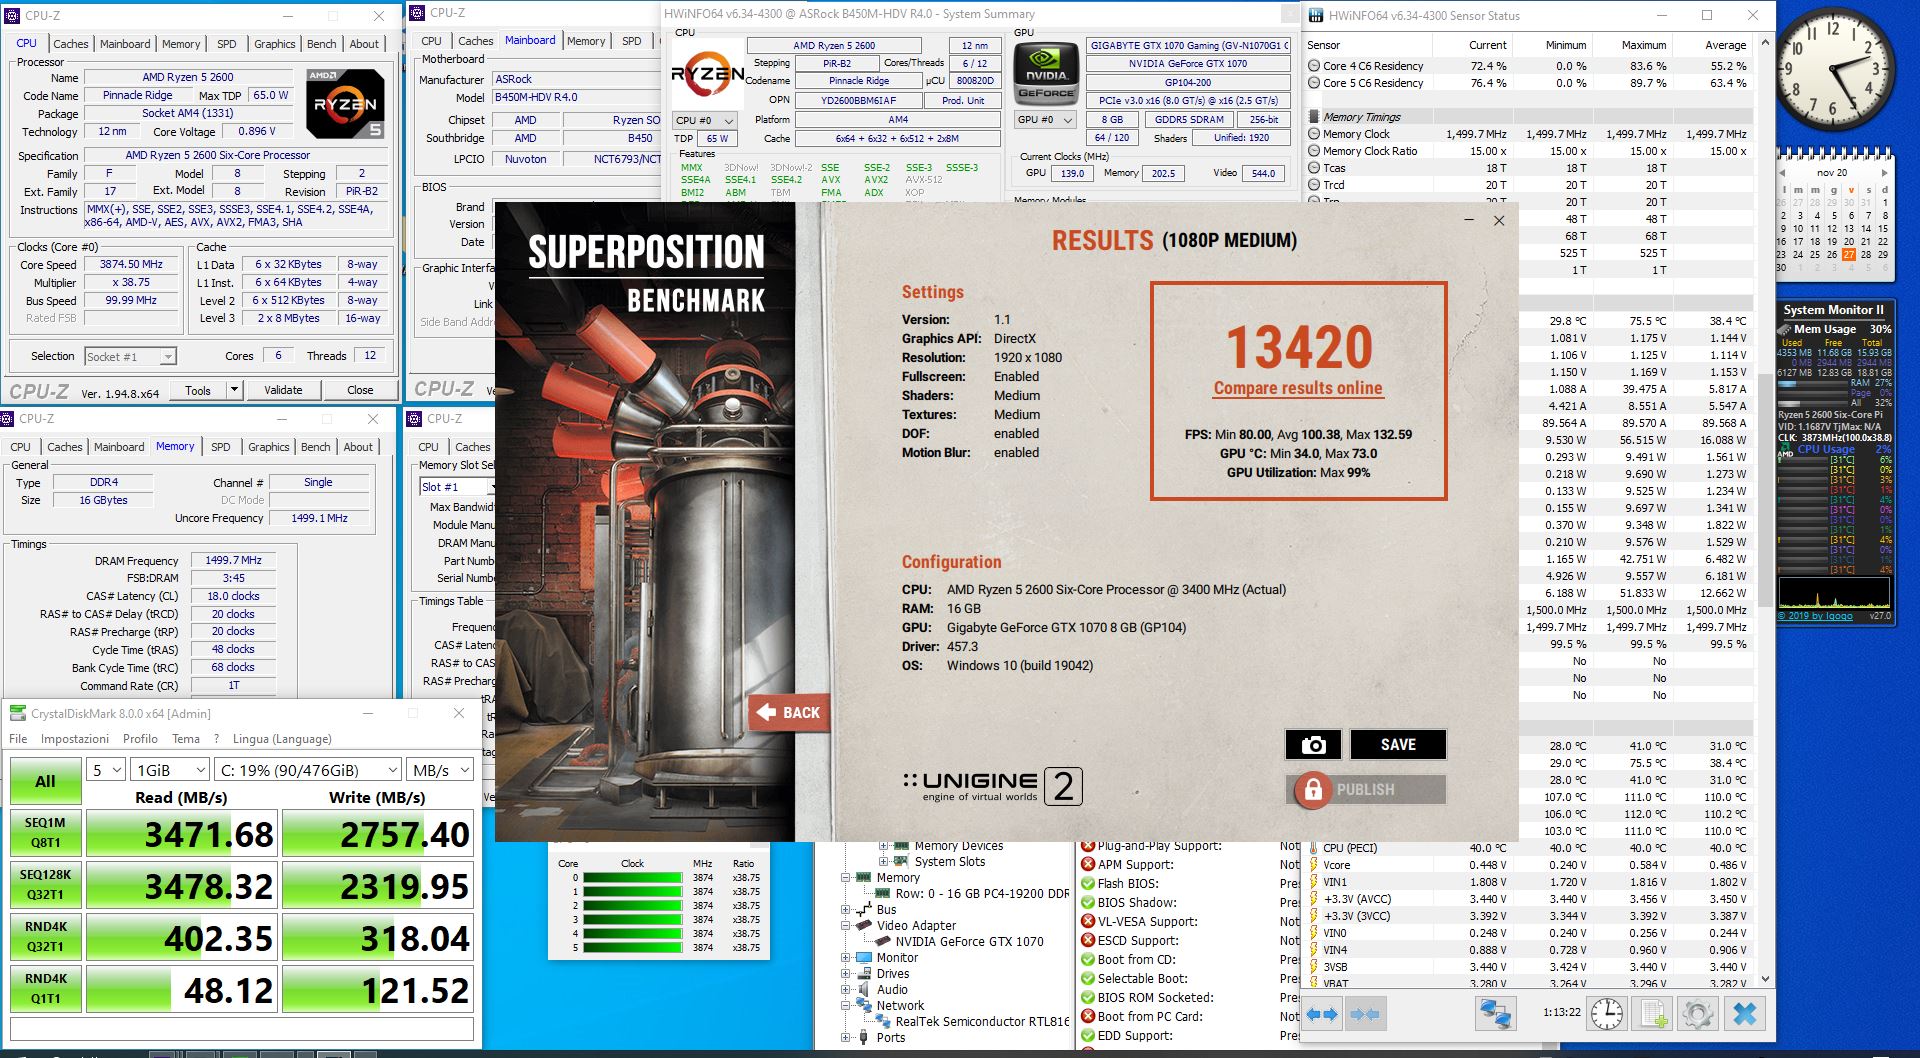This screenshot has width=1920, height=1058.
Task: Switch to Caches tab in top-left CPU-Z
Action: click(71, 44)
